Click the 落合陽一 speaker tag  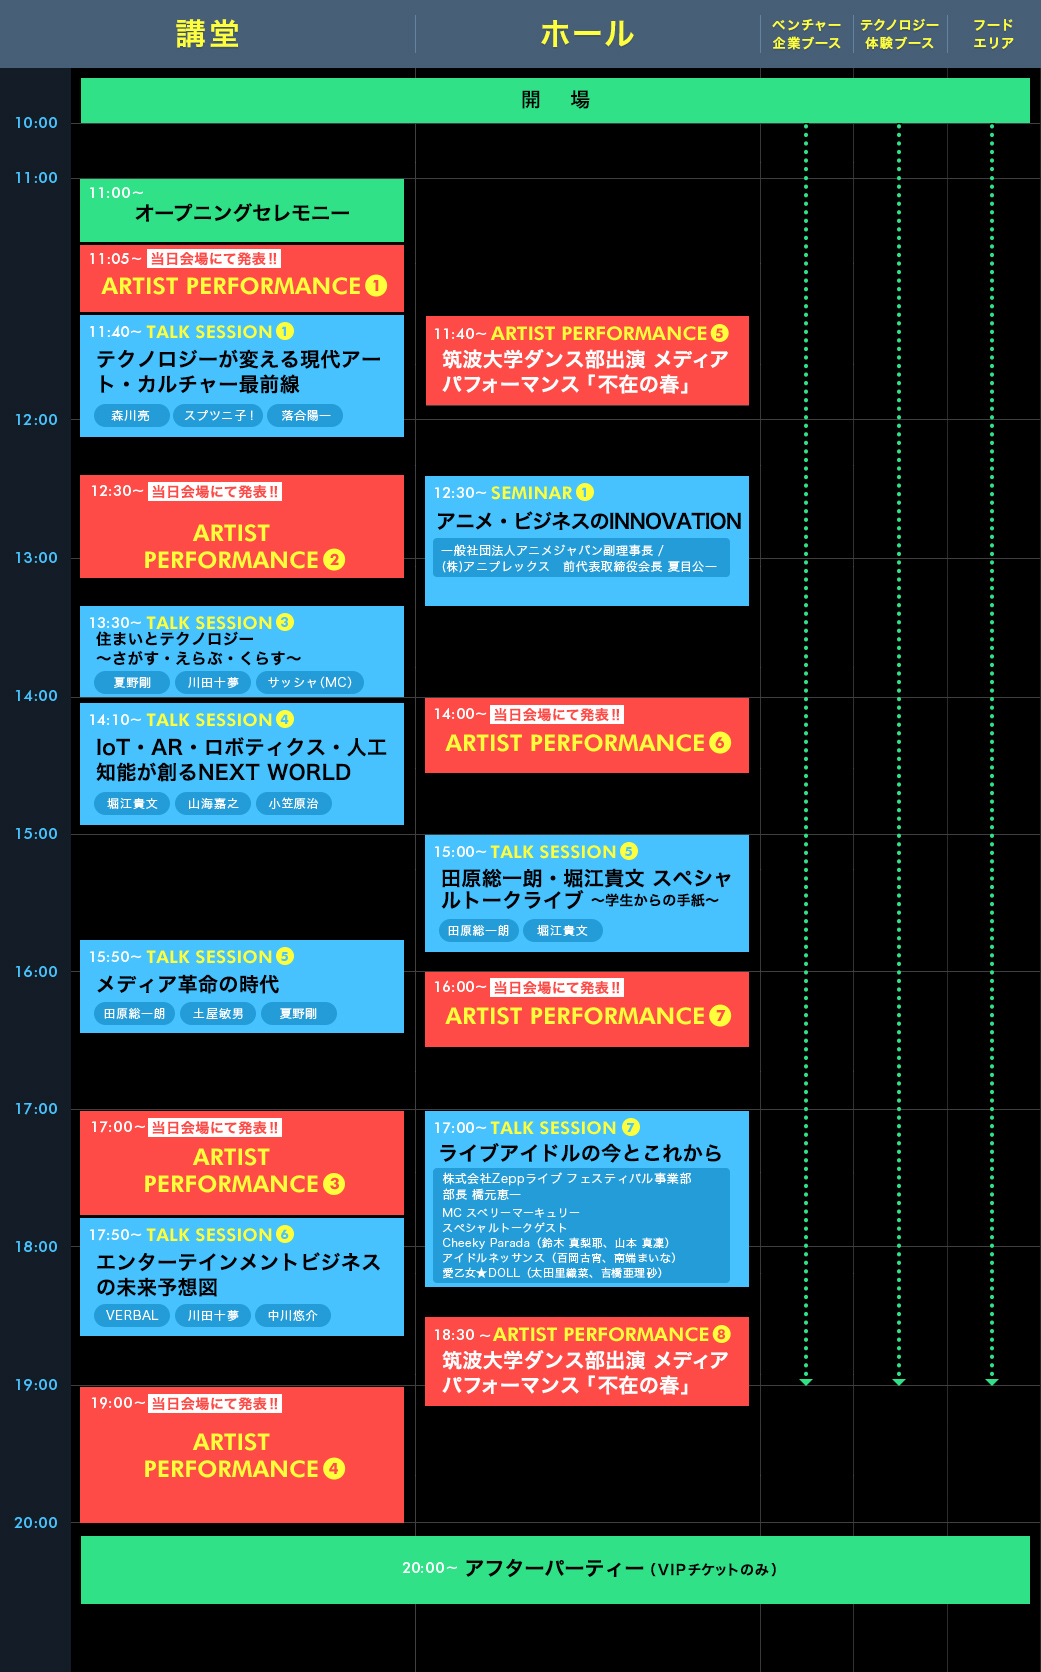[305, 416]
